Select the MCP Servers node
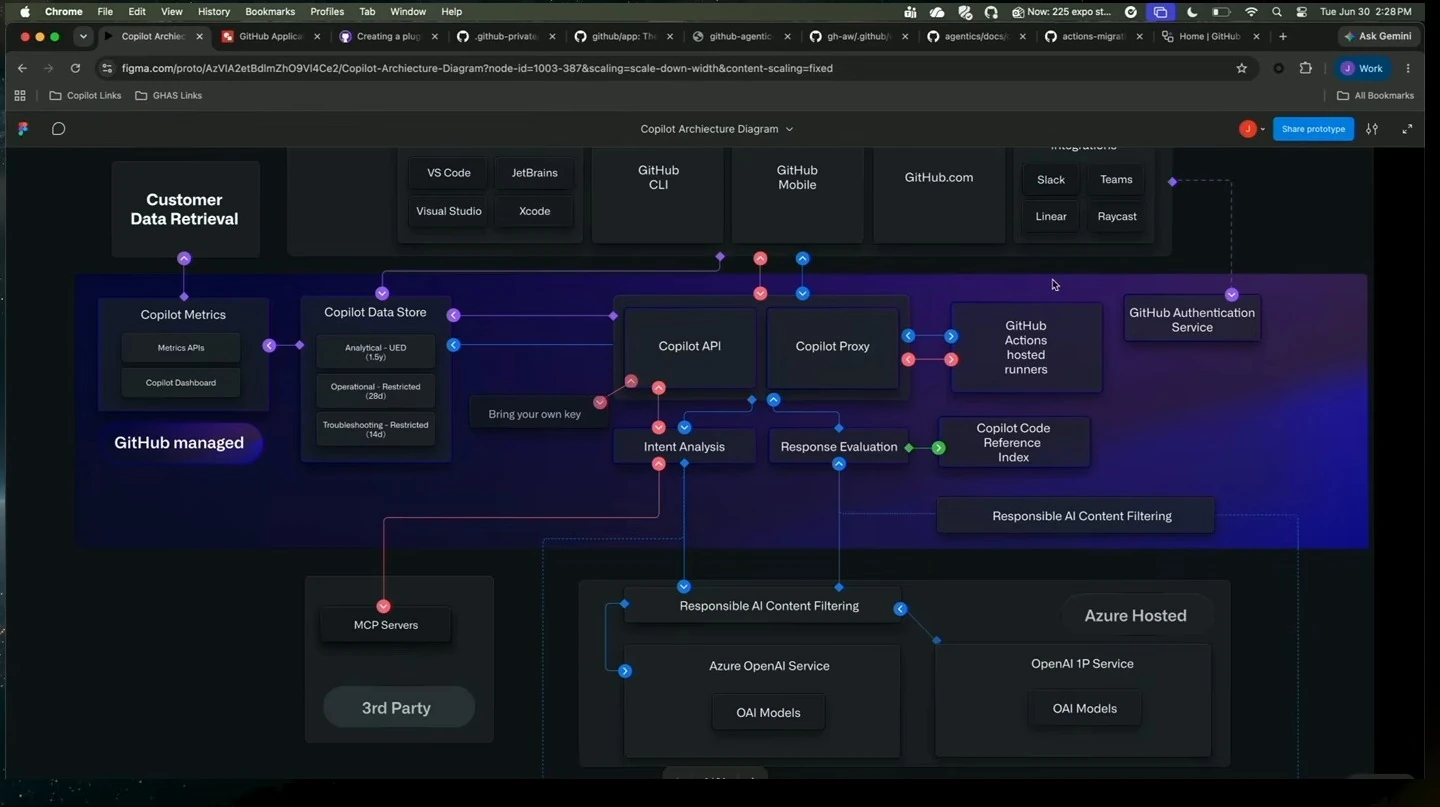This screenshot has width=1440, height=807. click(x=385, y=625)
